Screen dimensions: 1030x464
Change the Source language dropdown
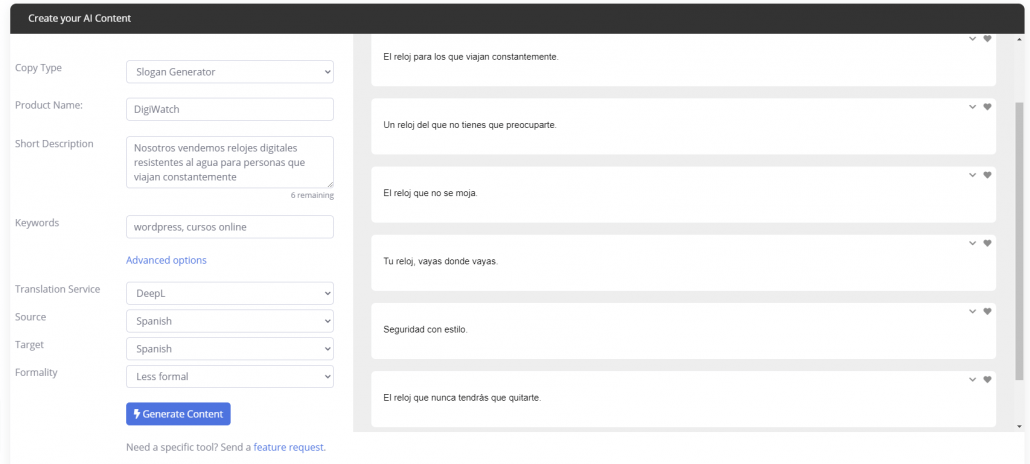coord(230,321)
